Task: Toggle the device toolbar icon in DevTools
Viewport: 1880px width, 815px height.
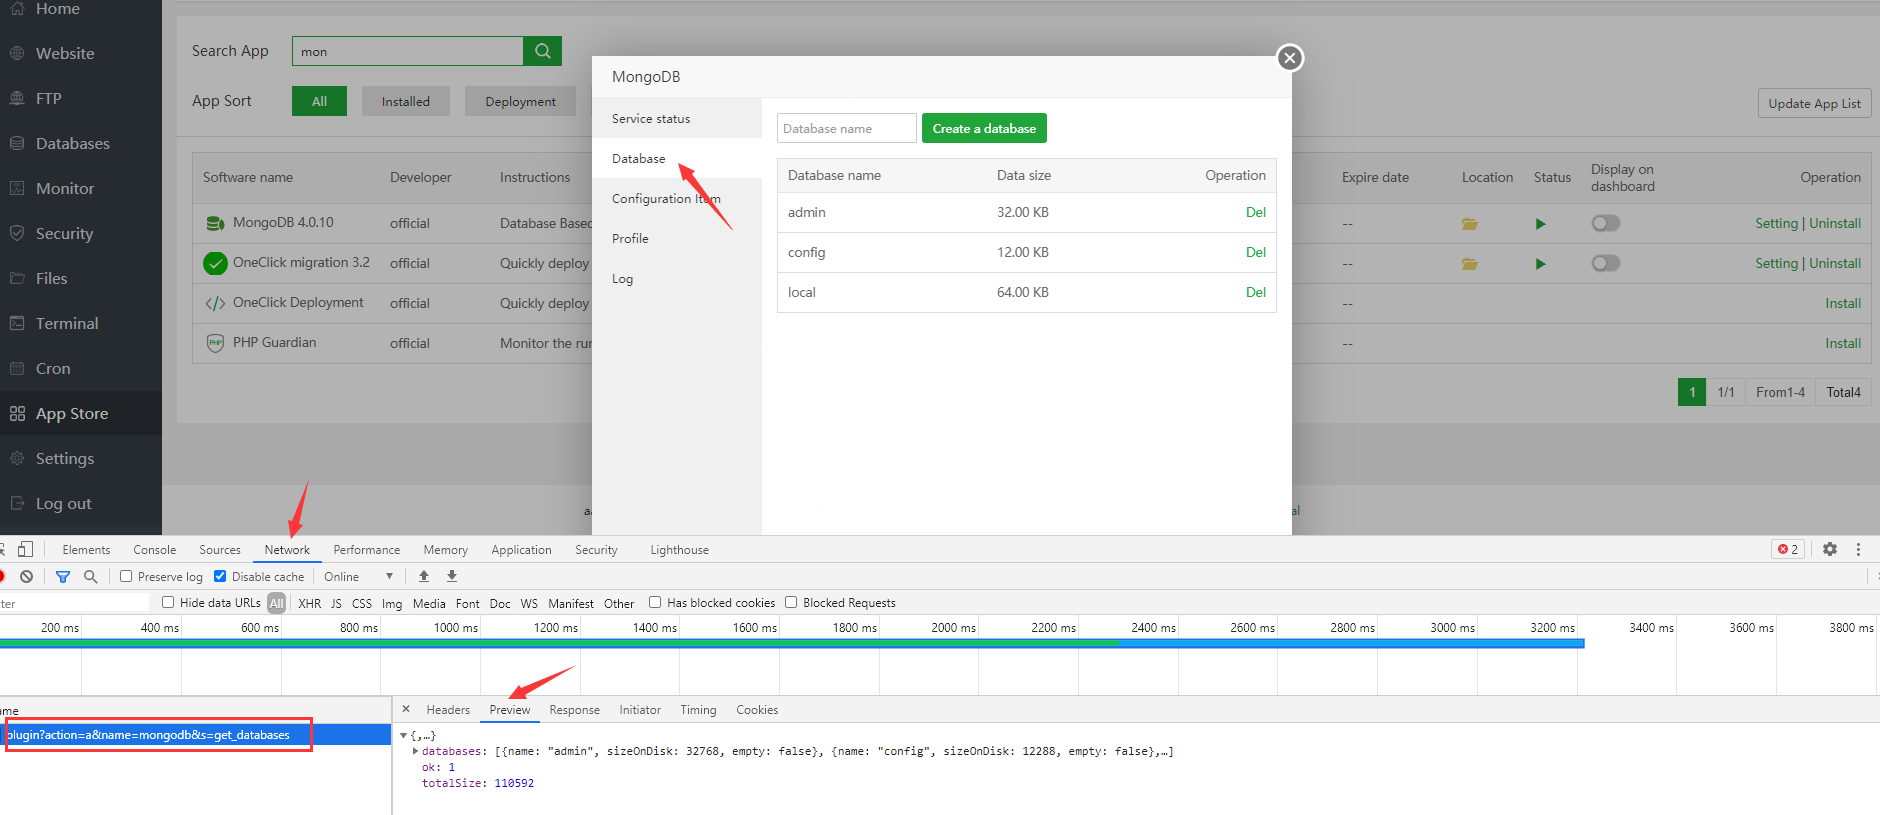Action: (26, 549)
